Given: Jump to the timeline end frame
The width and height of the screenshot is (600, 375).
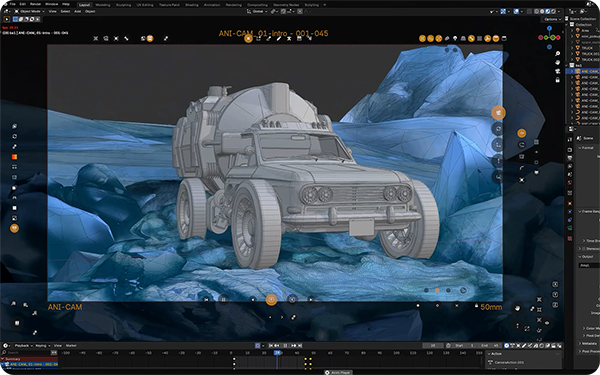Looking at the screenshot, I should point(300,346).
